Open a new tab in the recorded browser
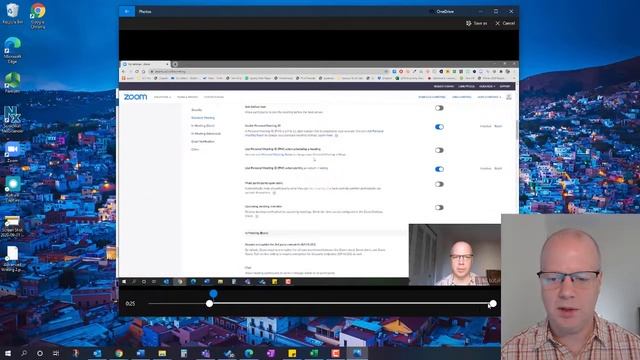The width and height of the screenshot is (640, 360). click(x=175, y=64)
